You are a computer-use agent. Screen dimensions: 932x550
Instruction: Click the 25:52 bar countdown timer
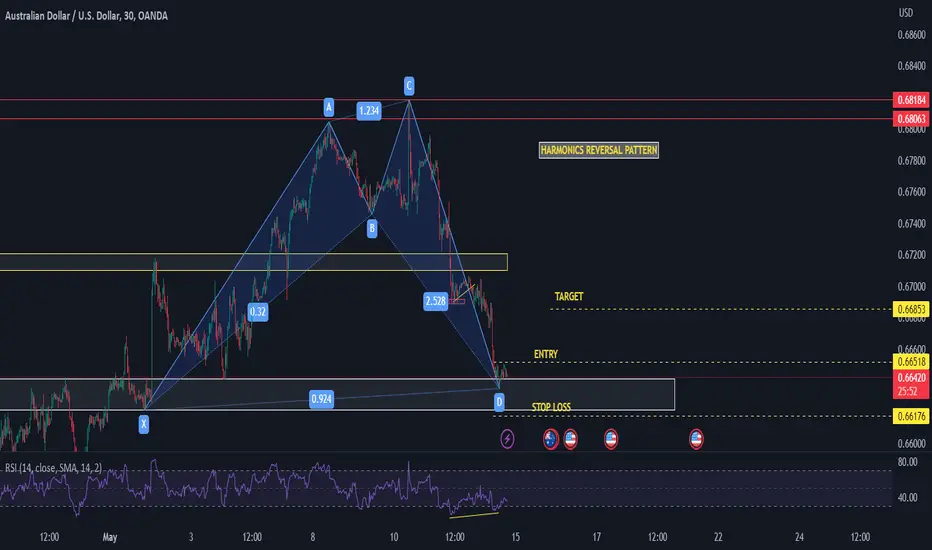click(x=908, y=391)
